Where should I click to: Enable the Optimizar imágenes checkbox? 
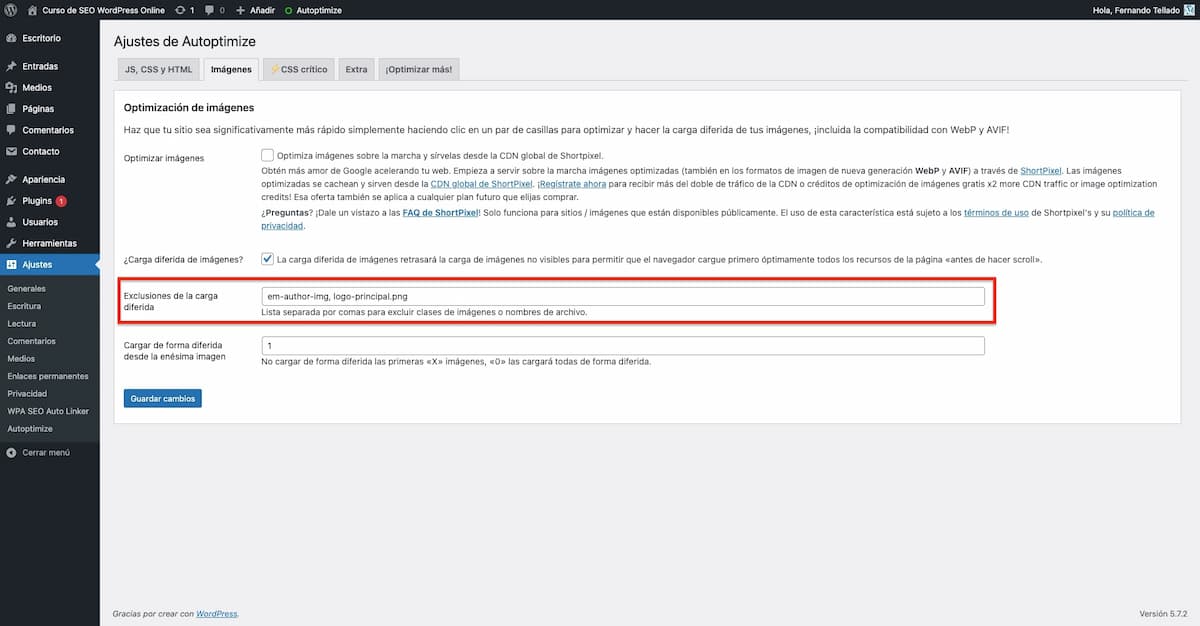[x=267, y=155]
